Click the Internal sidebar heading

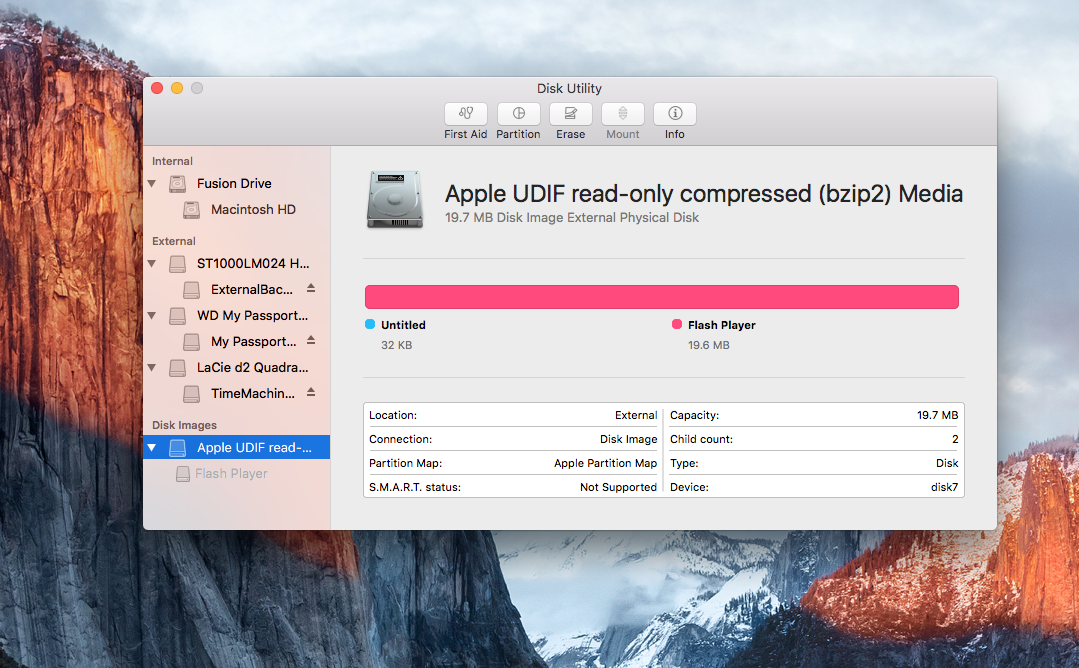pyautogui.click(x=172, y=161)
